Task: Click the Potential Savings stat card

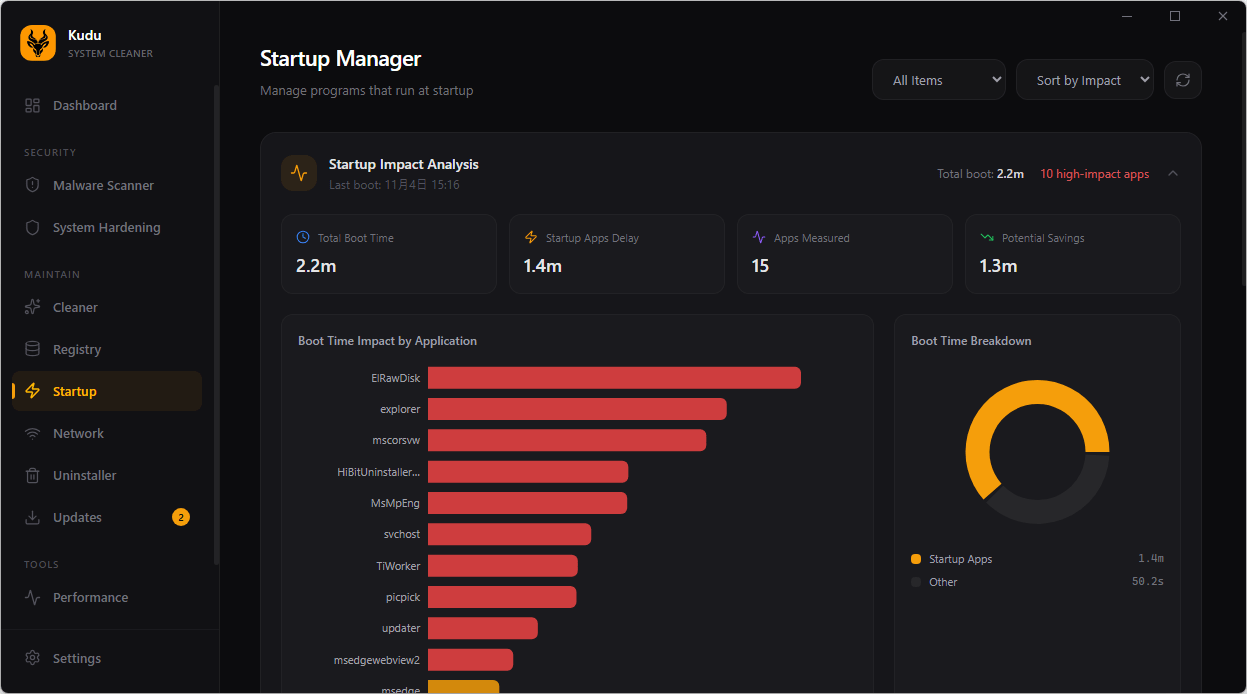Action: point(1072,254)
